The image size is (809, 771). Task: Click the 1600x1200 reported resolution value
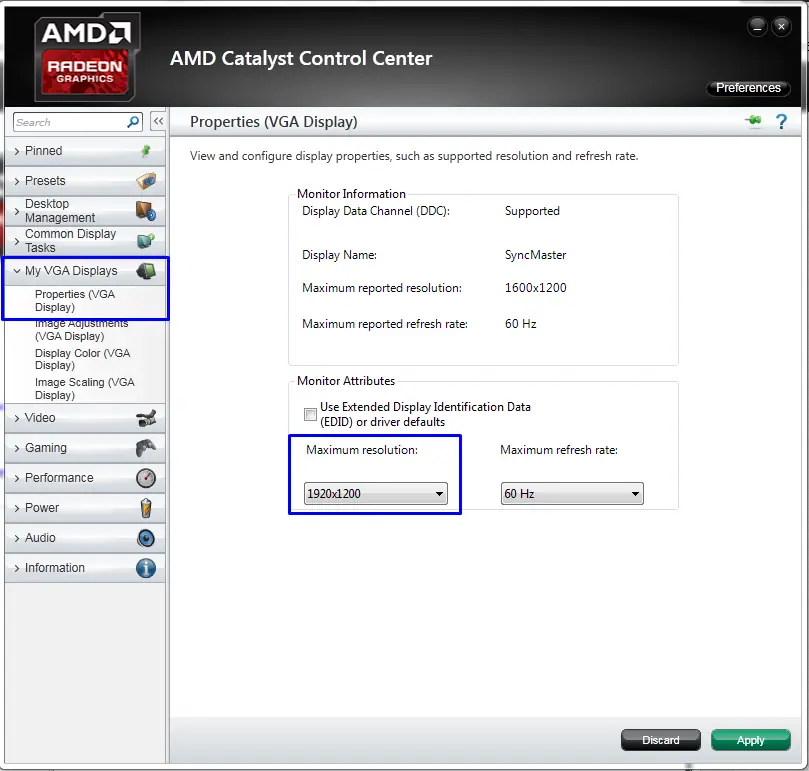535,287
